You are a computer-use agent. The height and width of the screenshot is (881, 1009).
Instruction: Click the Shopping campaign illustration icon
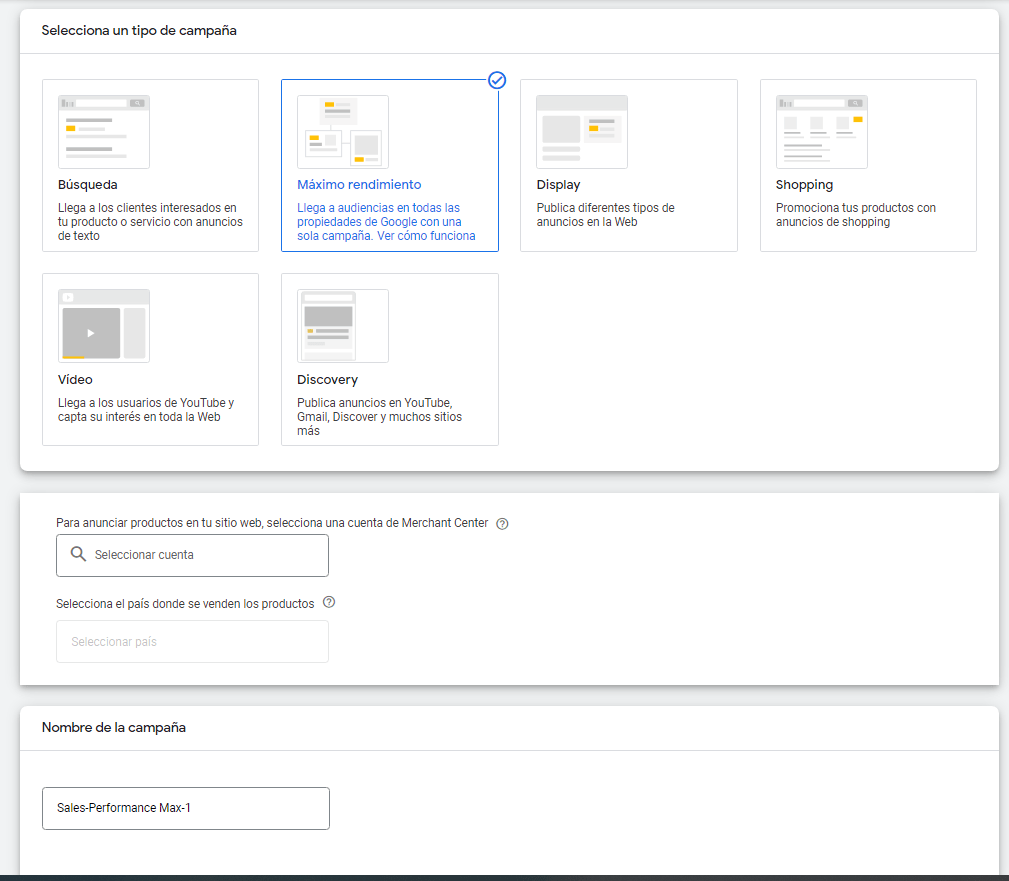point(821,132)
